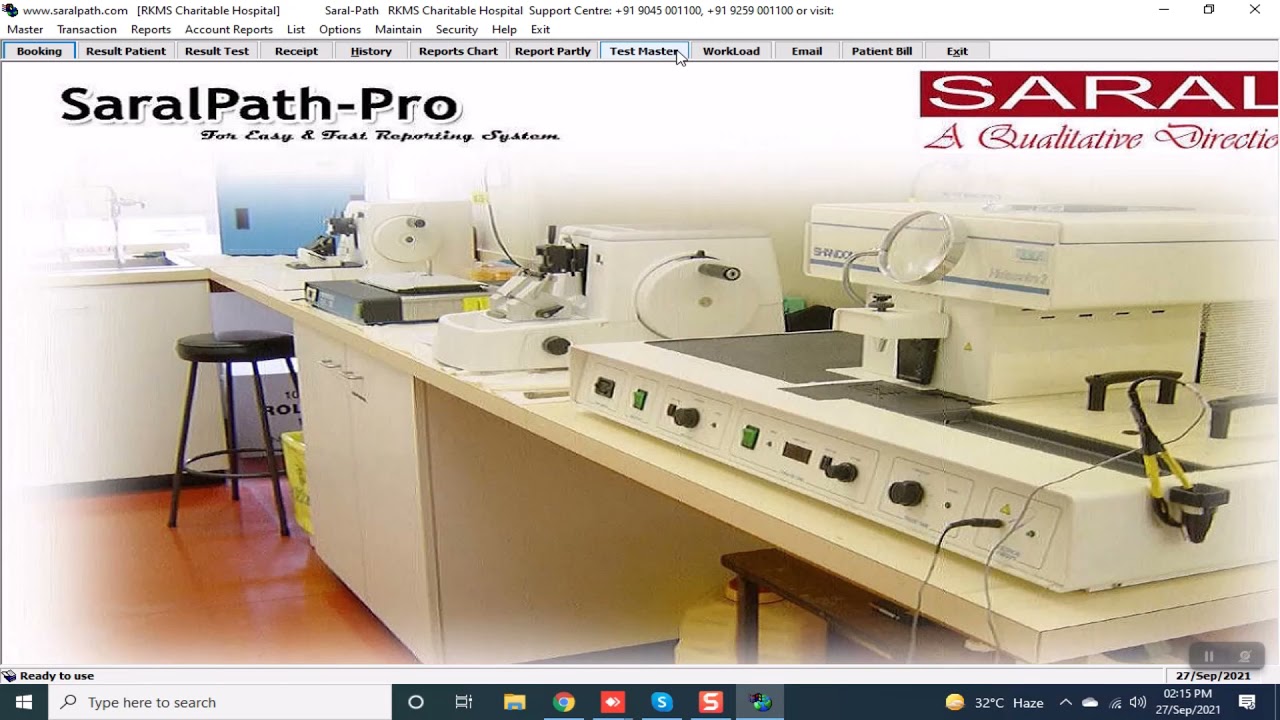
Task: Click the Exit toolbar button
Action: [957, 51]
